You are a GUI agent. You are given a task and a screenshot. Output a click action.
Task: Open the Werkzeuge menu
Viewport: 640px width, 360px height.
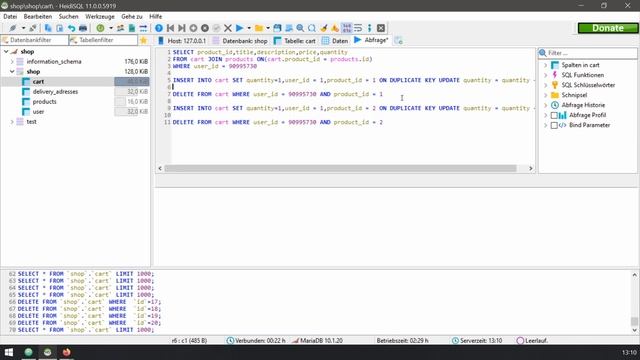[100, 16]
